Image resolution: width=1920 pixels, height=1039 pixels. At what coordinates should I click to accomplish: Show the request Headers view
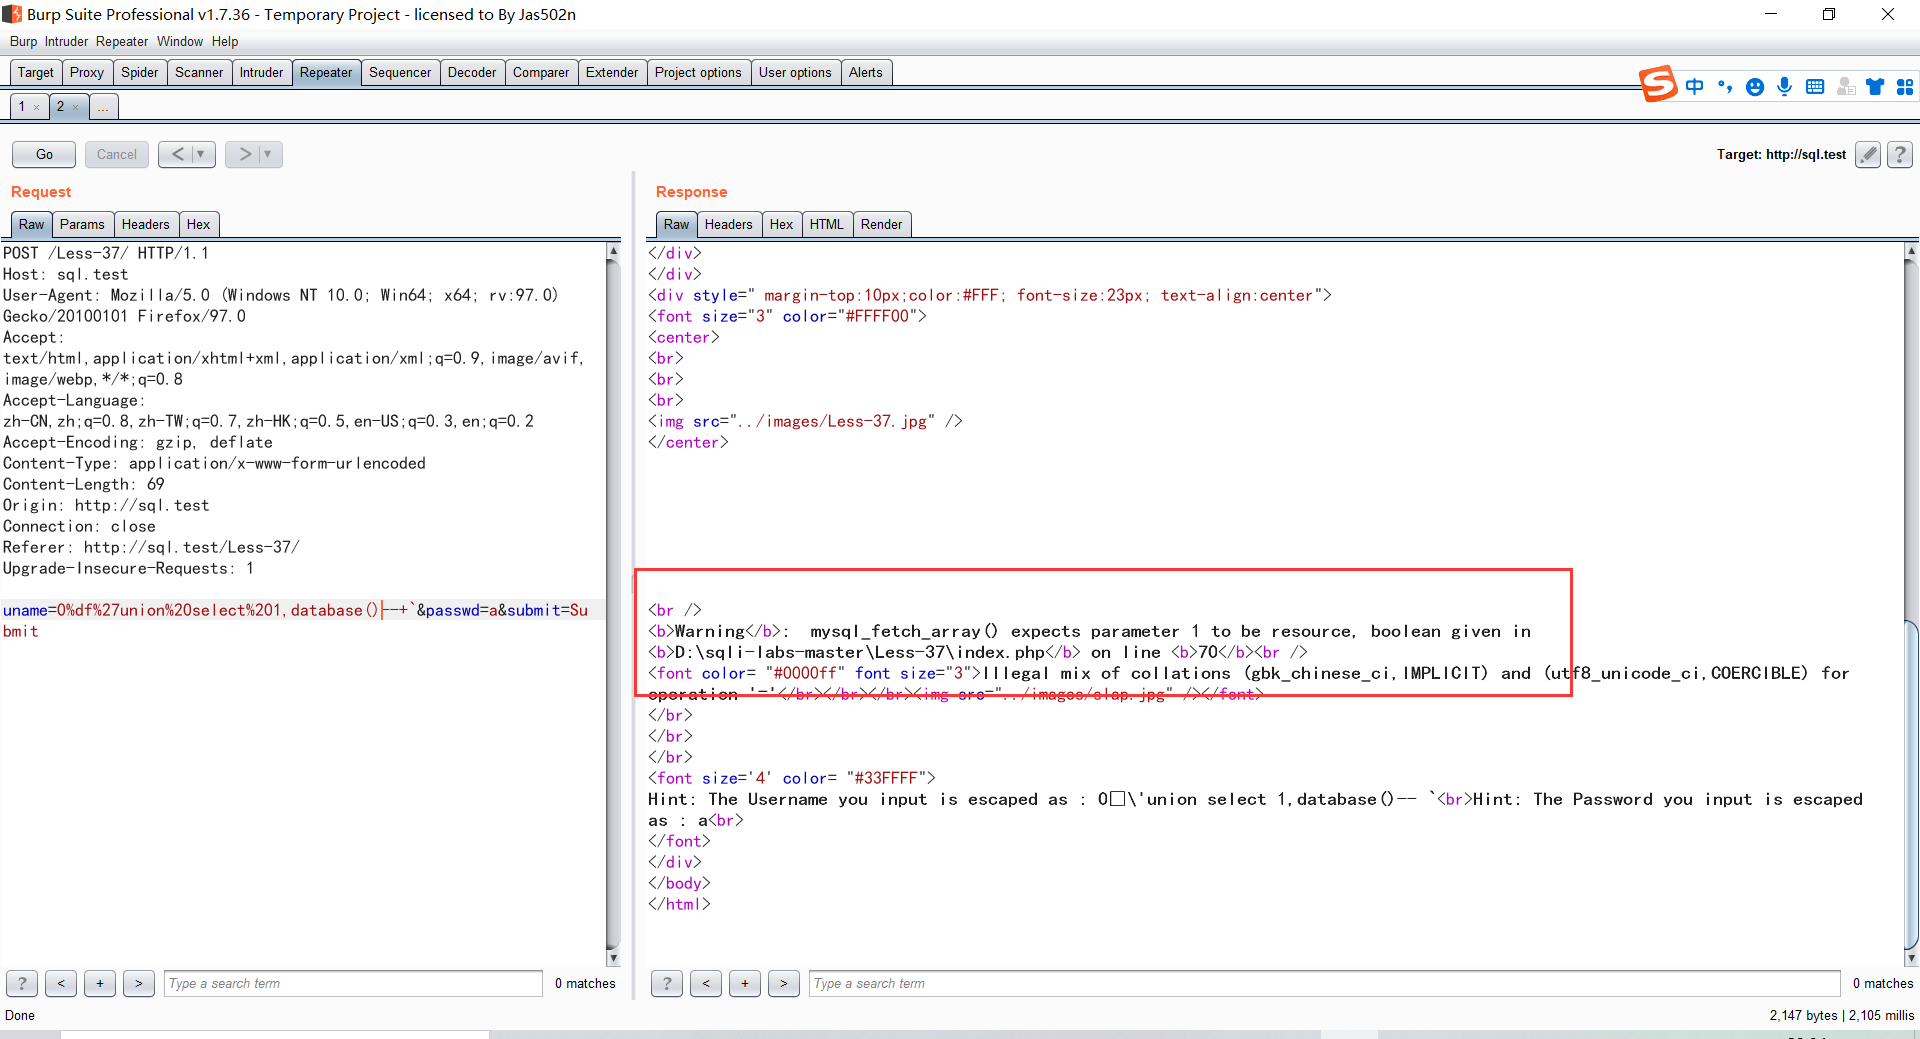coord(146,225)
